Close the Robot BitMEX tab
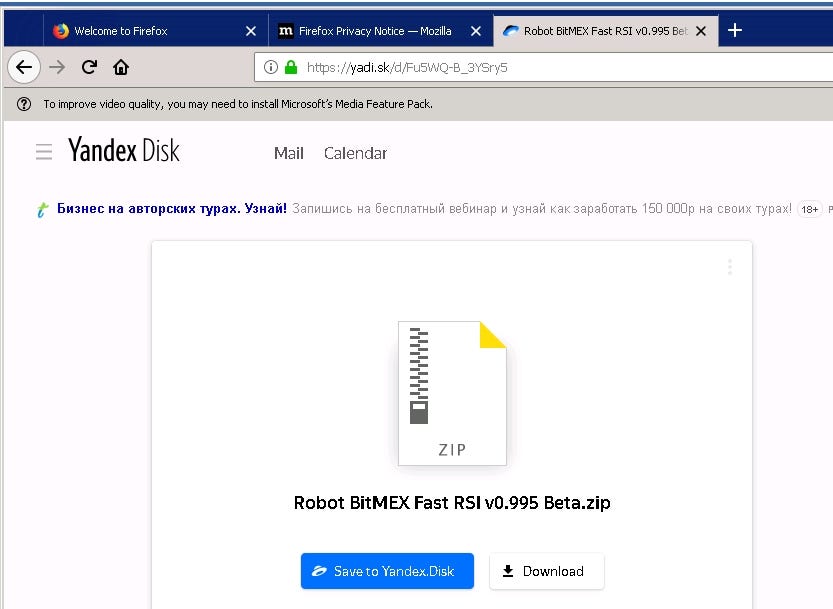Image resolution: width=833 pixels, height=609 pixels. (701, 31)
